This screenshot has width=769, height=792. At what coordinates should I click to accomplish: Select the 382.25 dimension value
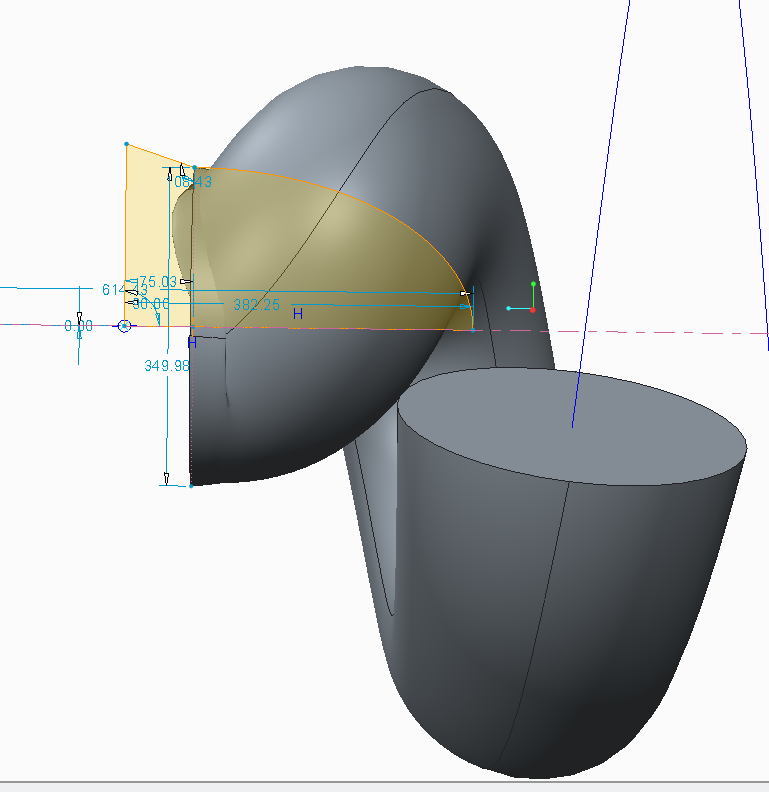[x=257, y=305]
